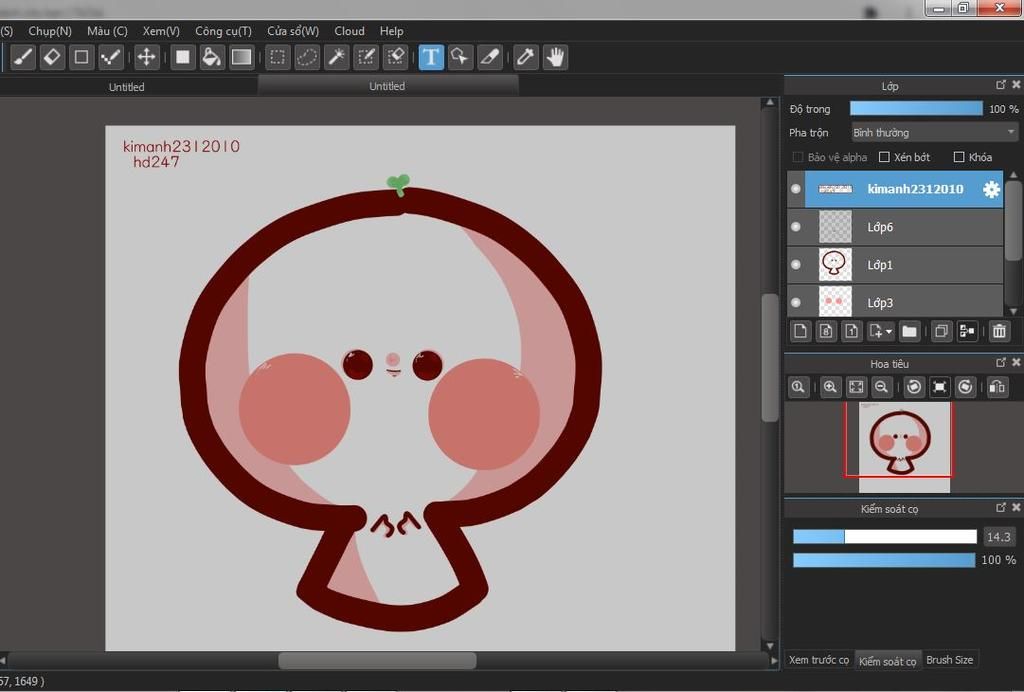Open the Màu (C) menu

[x=107, y=31]
